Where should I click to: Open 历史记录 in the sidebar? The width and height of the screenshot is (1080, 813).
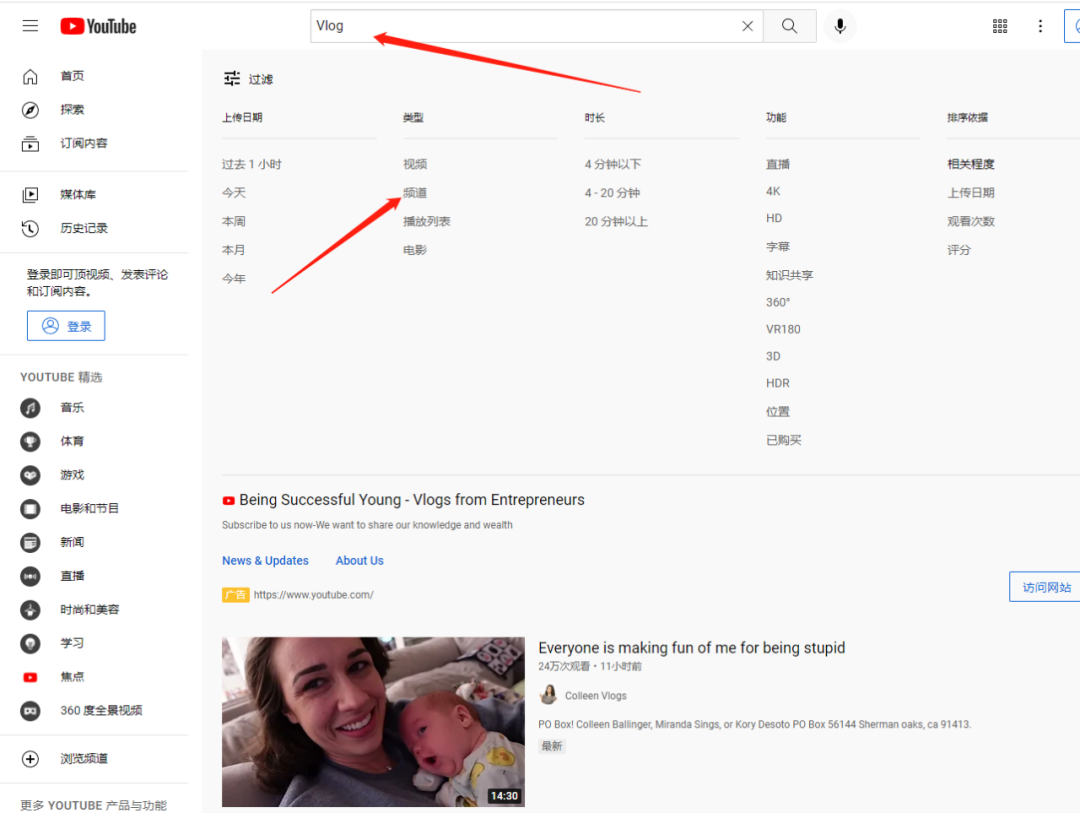click(83, 228)
